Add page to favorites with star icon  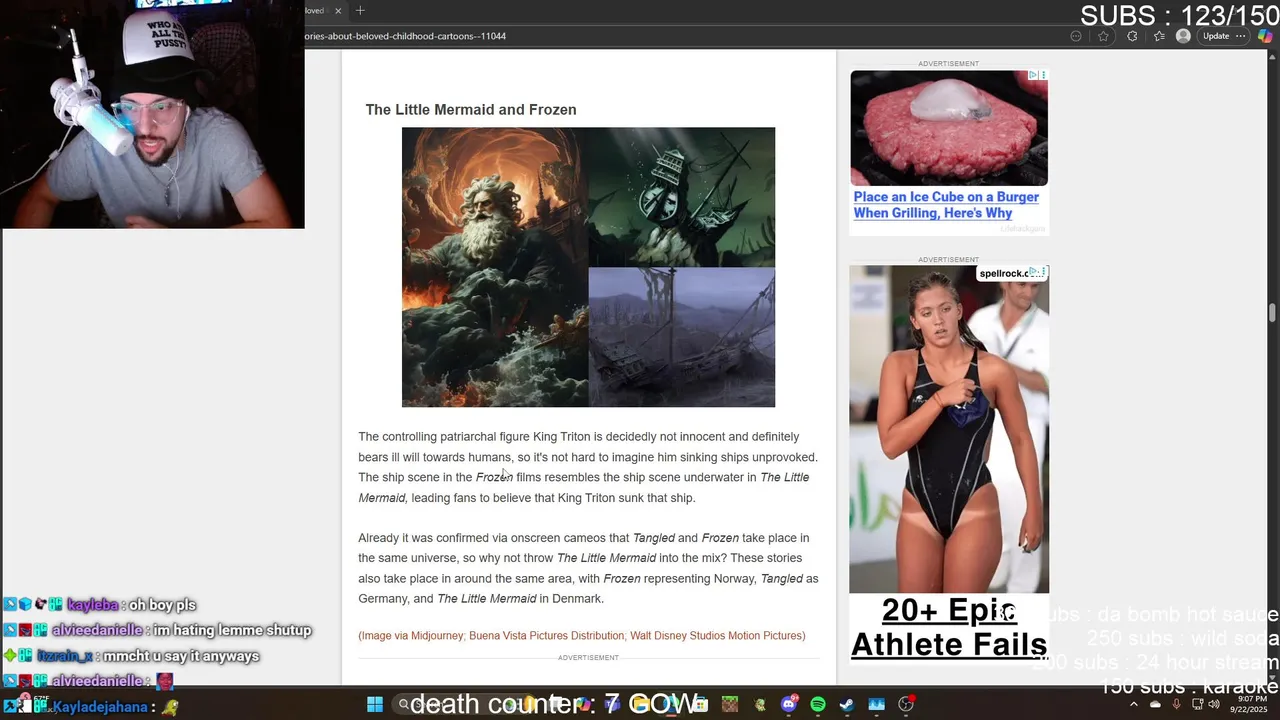click(1103, 36)
